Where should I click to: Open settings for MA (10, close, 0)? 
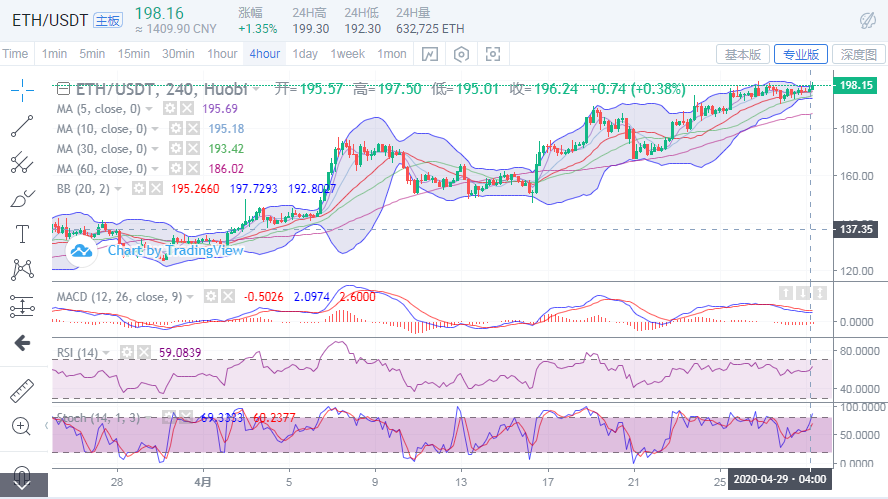pyautogui.click(x=176, y=129)
